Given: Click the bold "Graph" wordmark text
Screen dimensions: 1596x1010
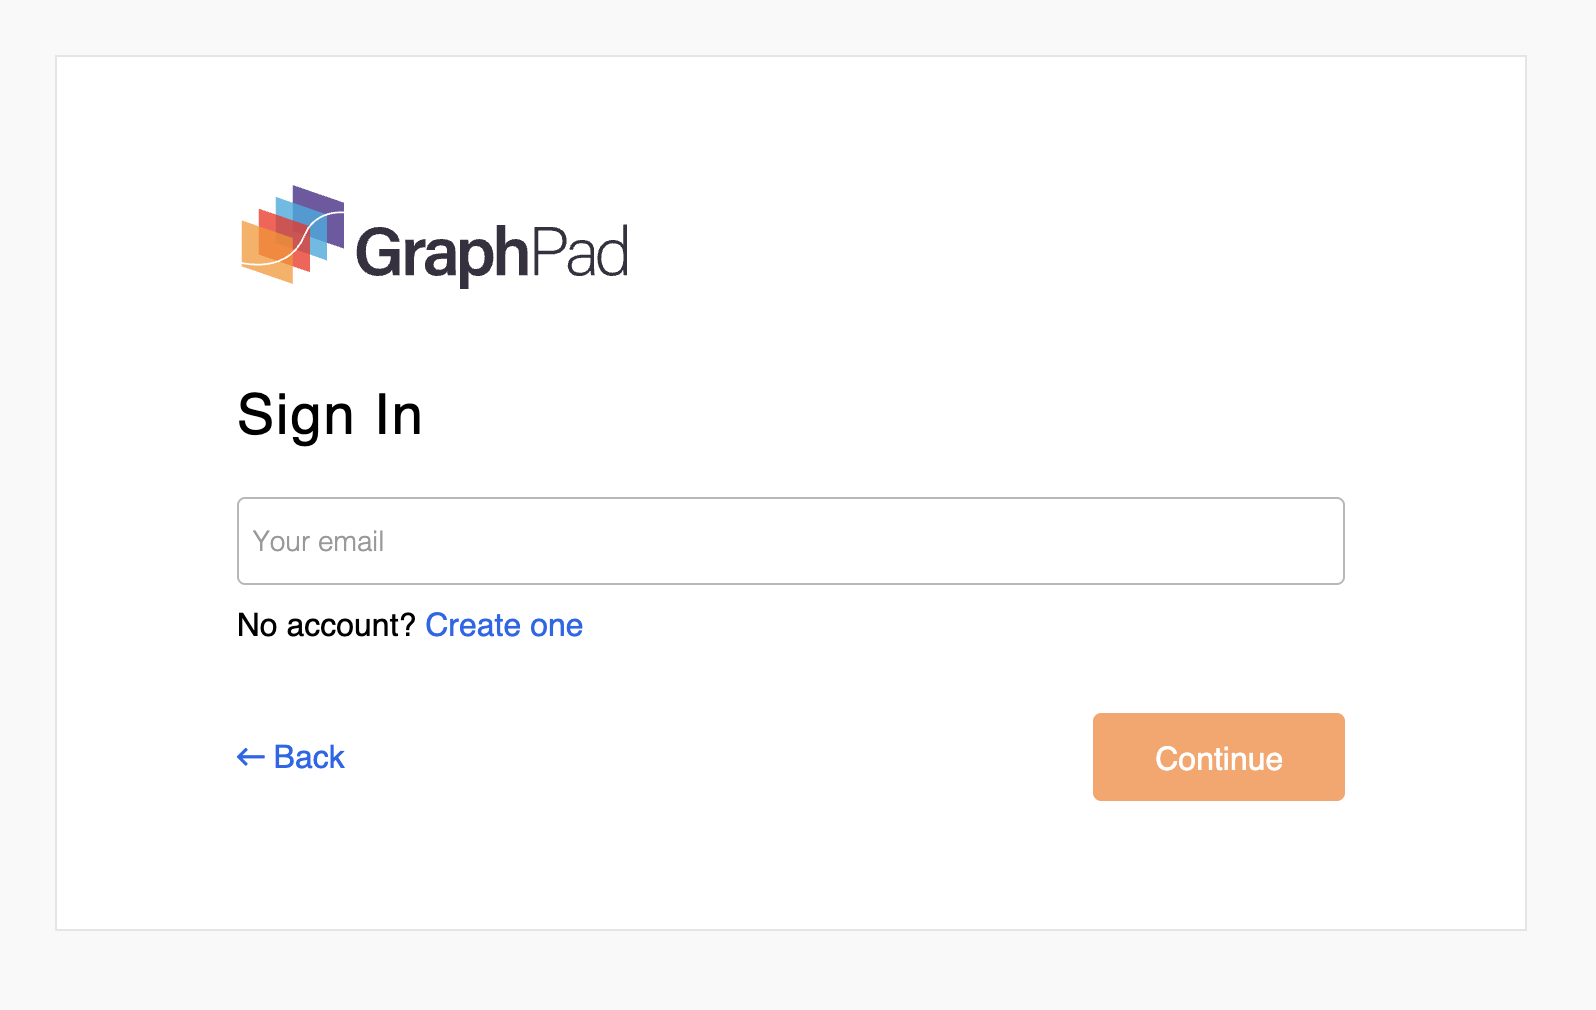Looking at the screenshot, I should pyautogui.click(x=441, y=253).
